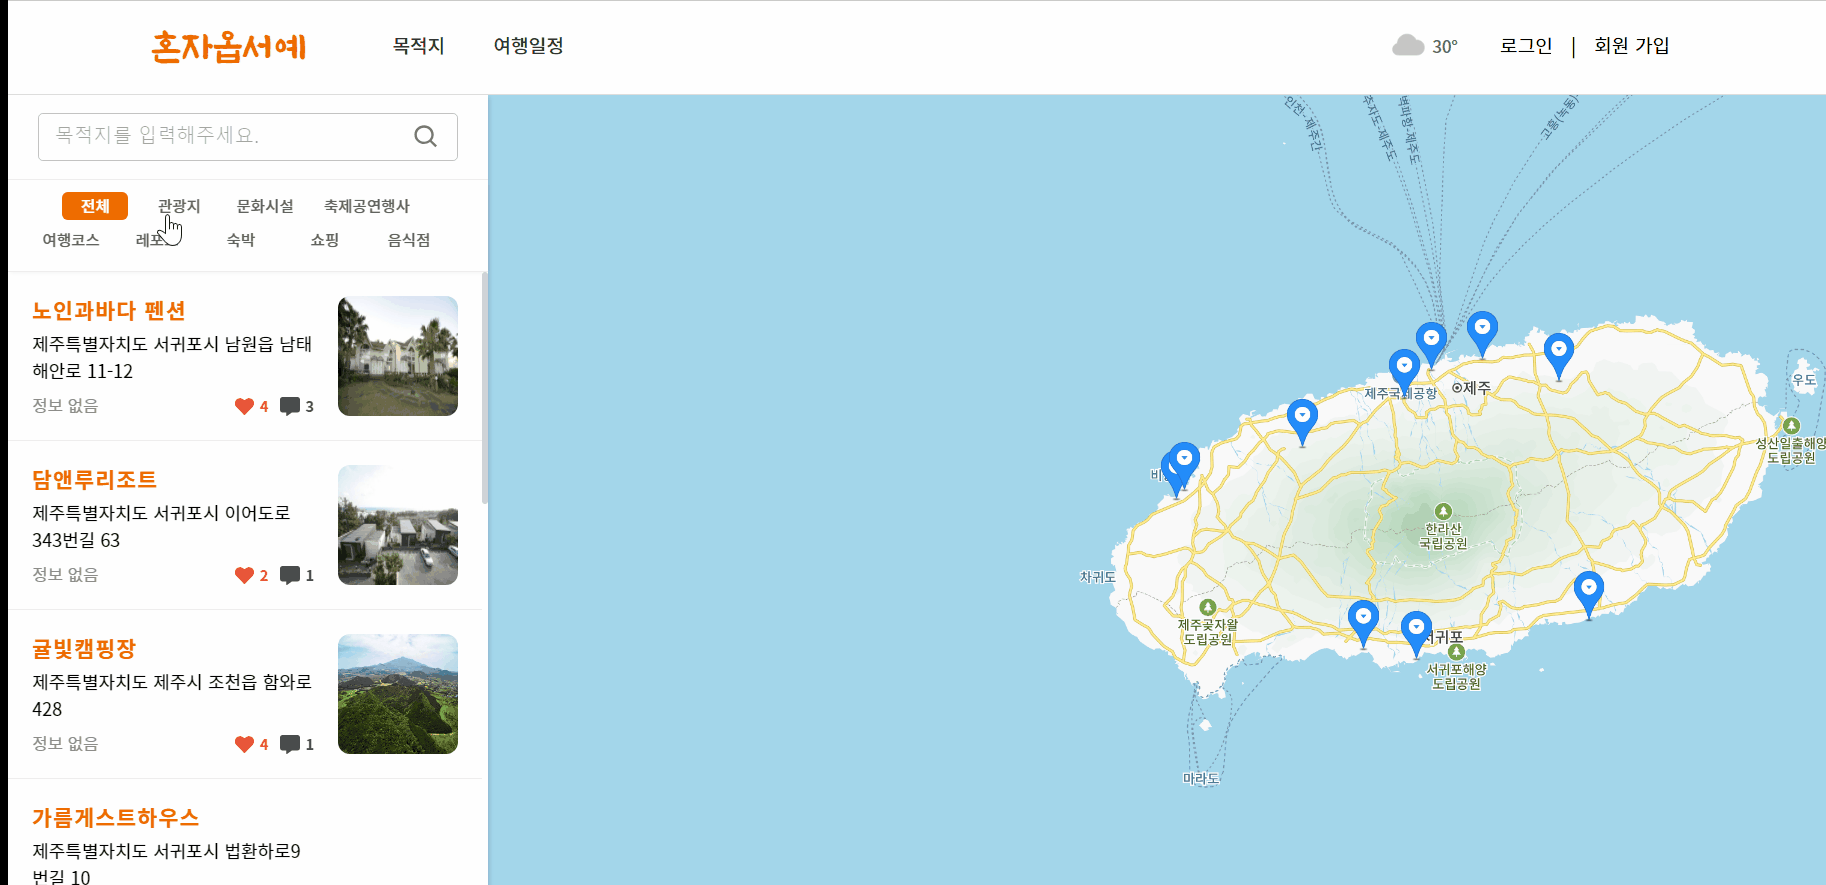Select the 음식점 category filter

pyautogui.click(x=409, y=240)
